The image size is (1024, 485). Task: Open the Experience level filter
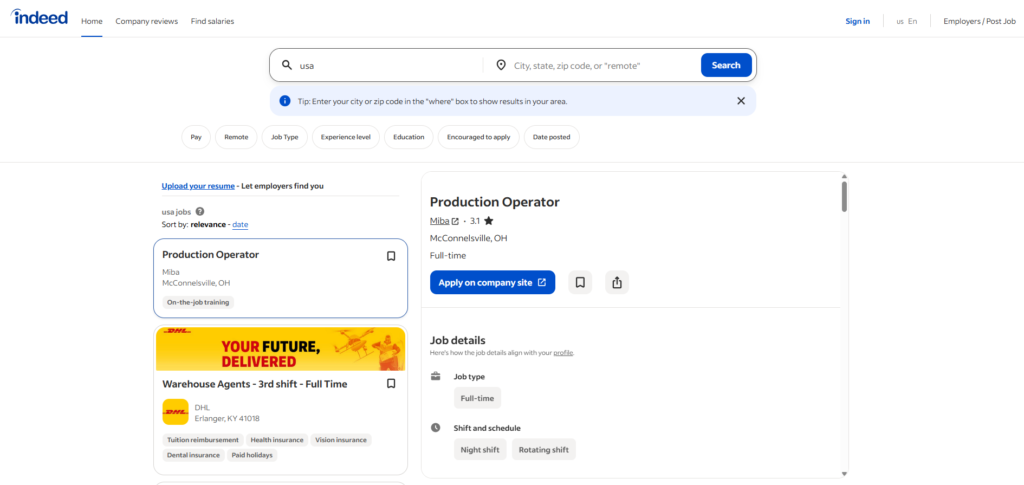pyautogui.click(x=345, y=137)
